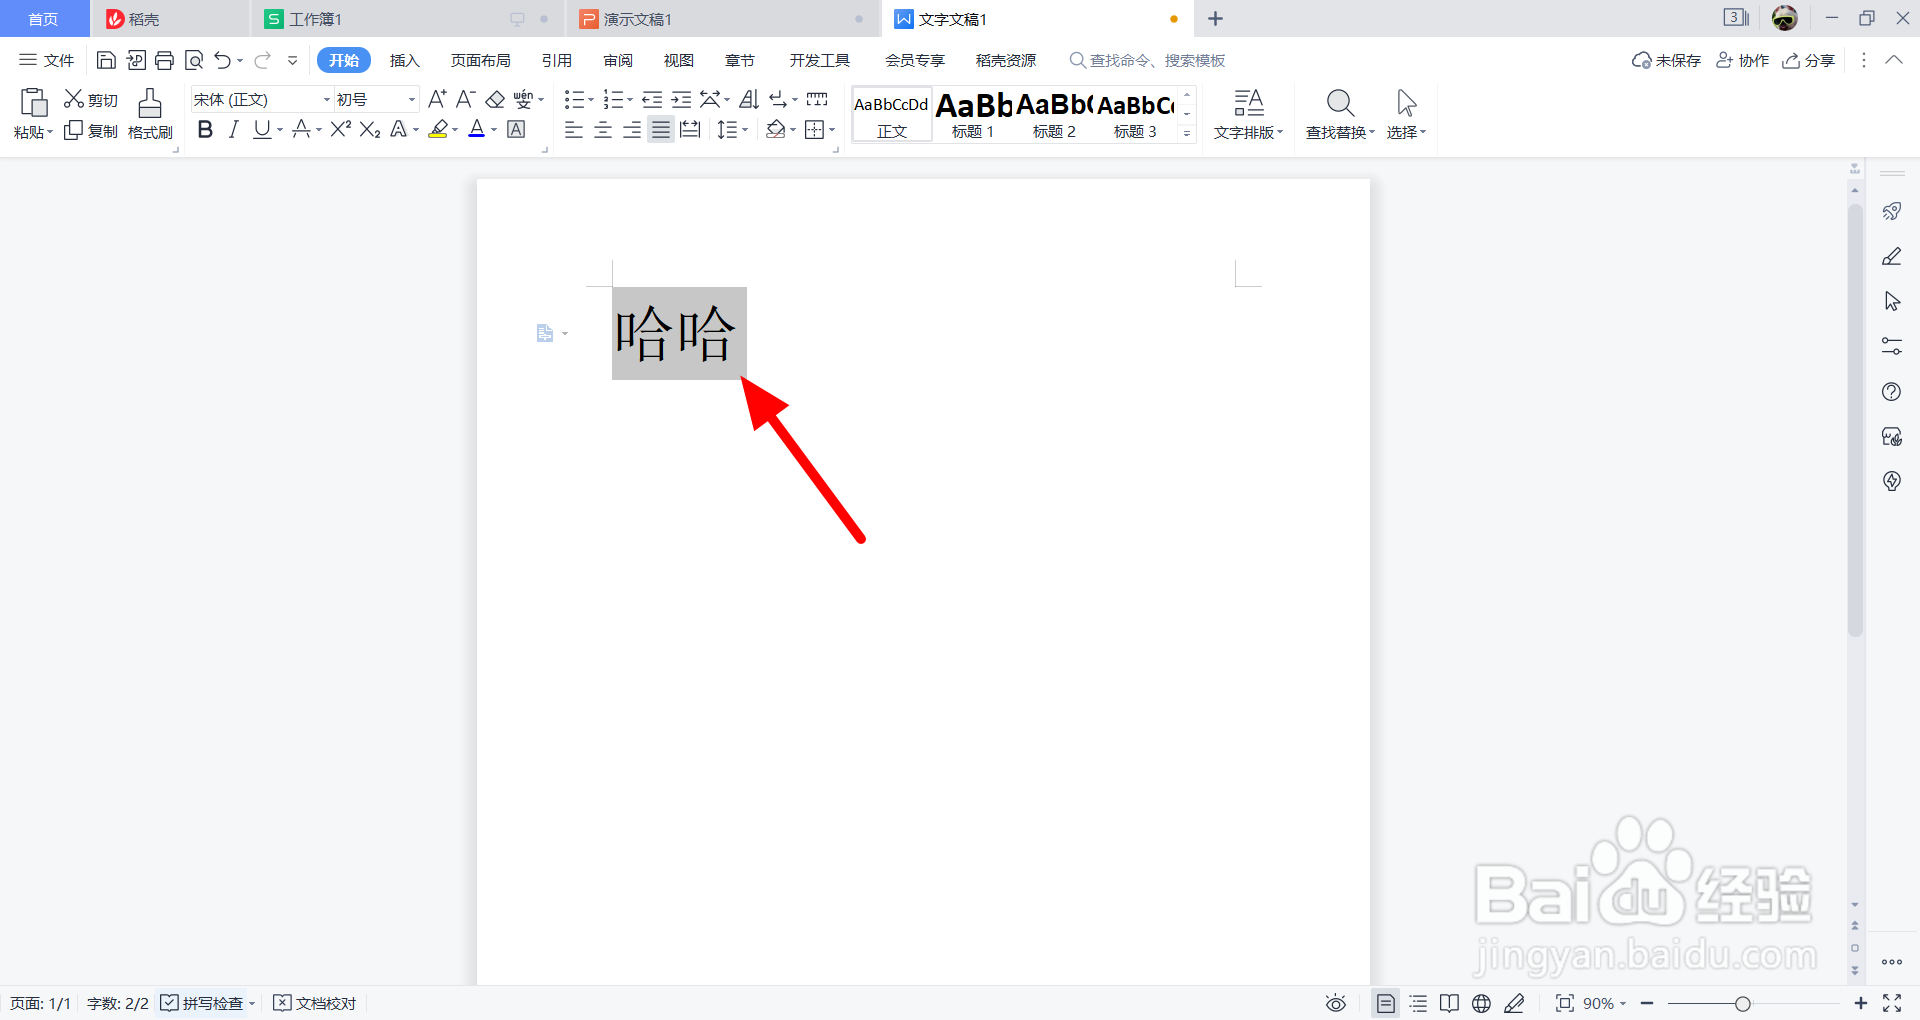The width and height of the screenshot is (1920, 1020).
Task: Enable justify alignment
Action: 661,130
